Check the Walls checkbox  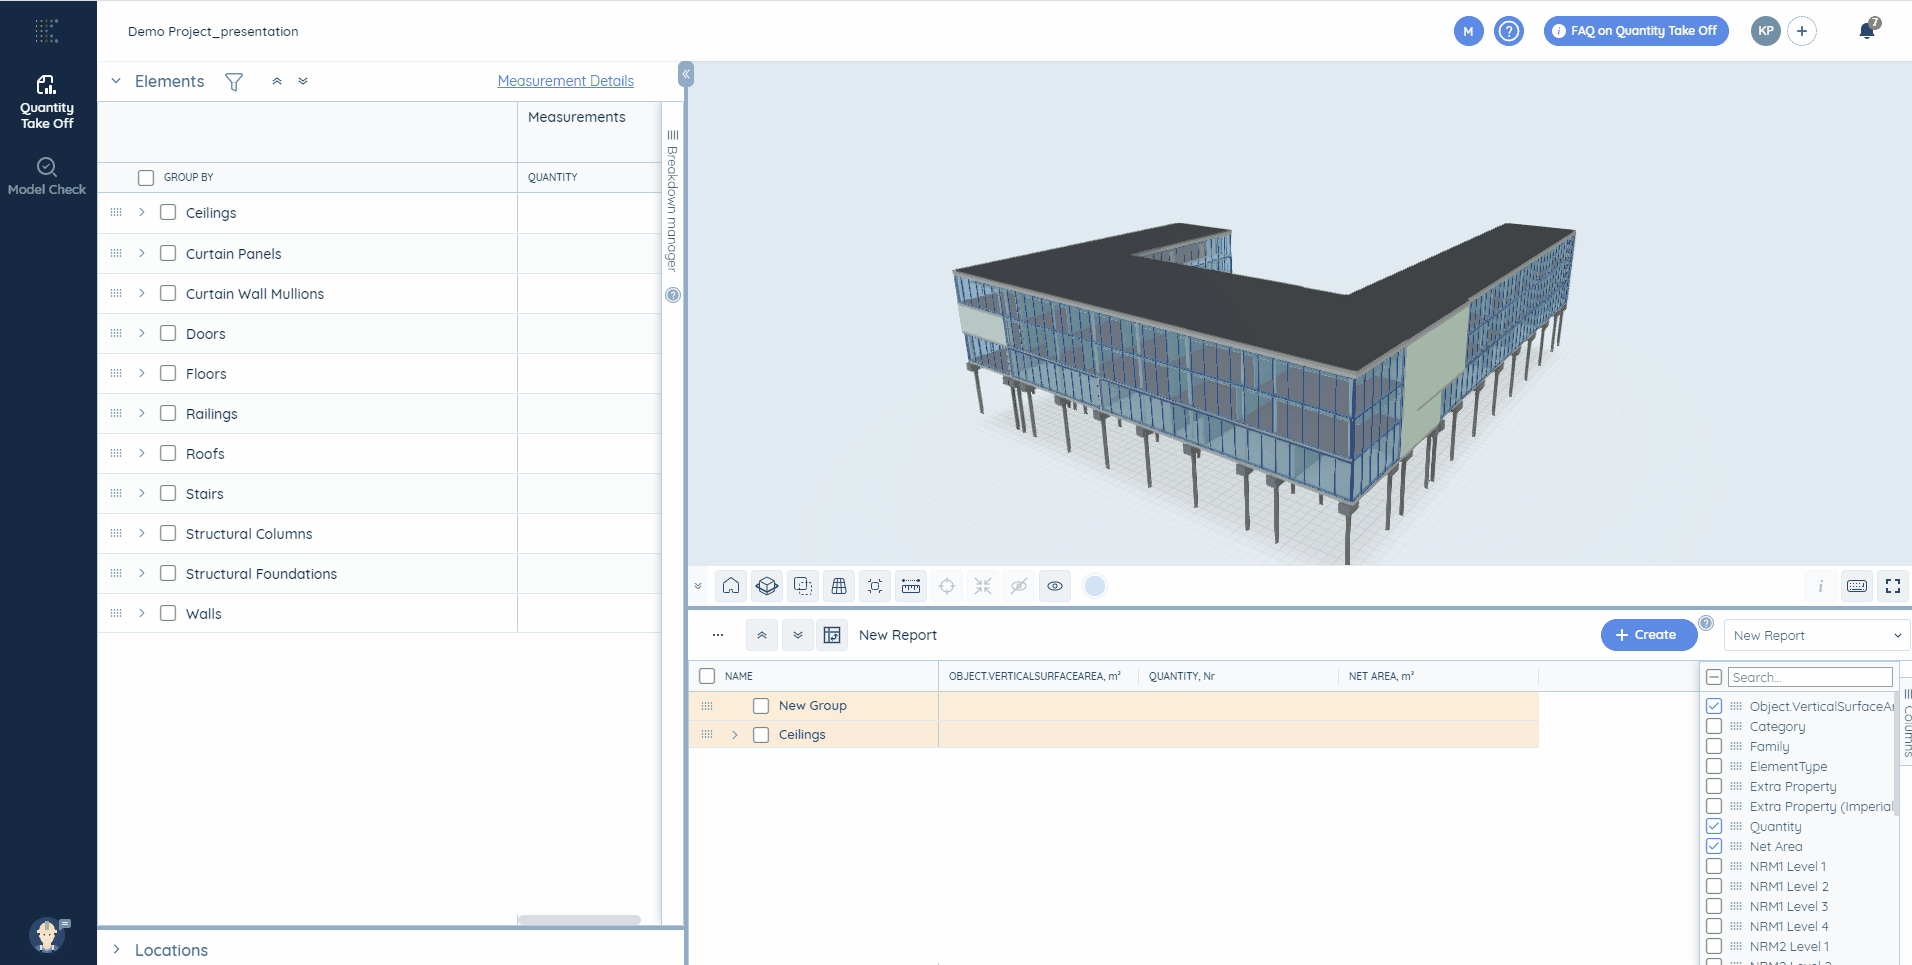click(168, 613)
